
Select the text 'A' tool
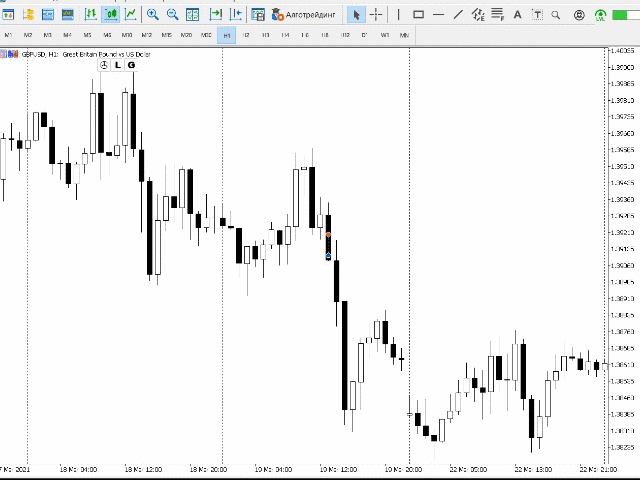click(x=518, y=15)
